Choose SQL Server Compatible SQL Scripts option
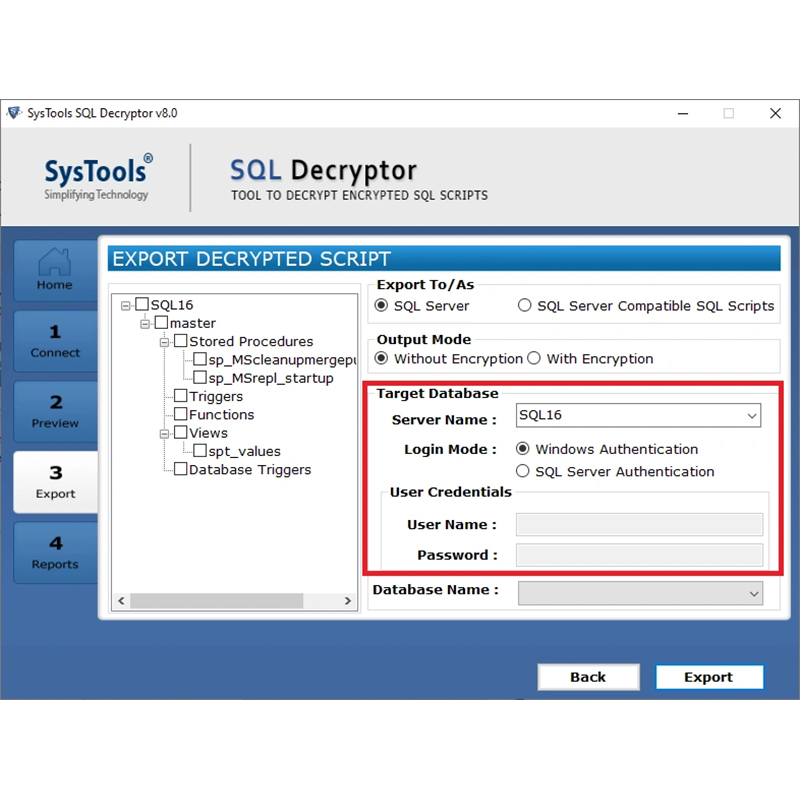The height and width of the screenshot is (800, 800). tap(524, 306)
